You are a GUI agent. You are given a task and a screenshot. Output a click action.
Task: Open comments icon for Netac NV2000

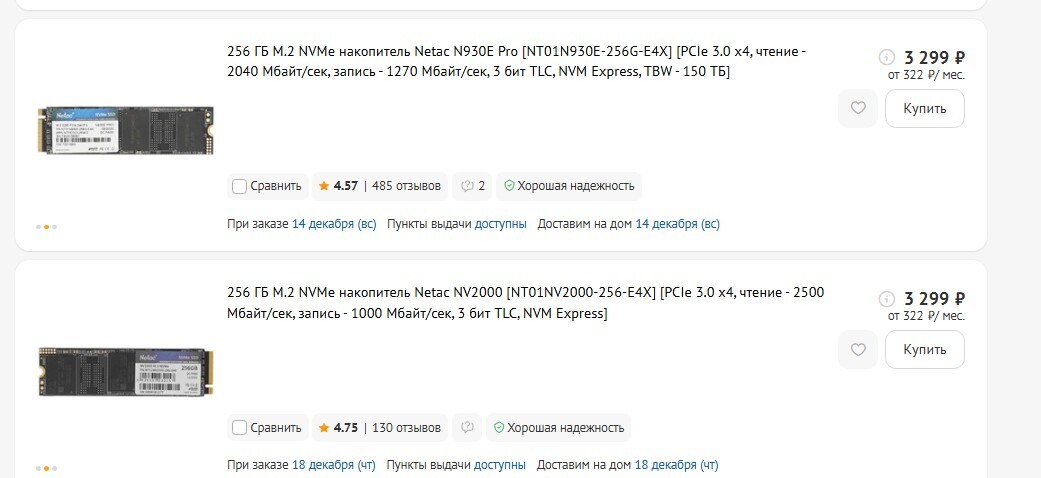(466, 428)
